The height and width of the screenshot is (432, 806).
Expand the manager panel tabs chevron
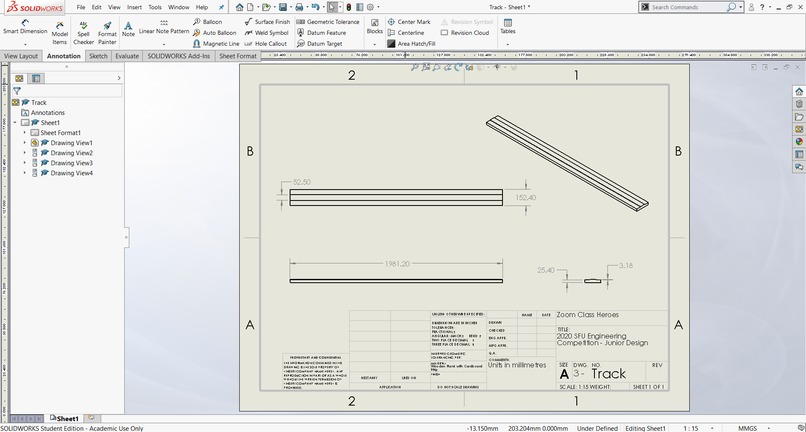point(119,78)
